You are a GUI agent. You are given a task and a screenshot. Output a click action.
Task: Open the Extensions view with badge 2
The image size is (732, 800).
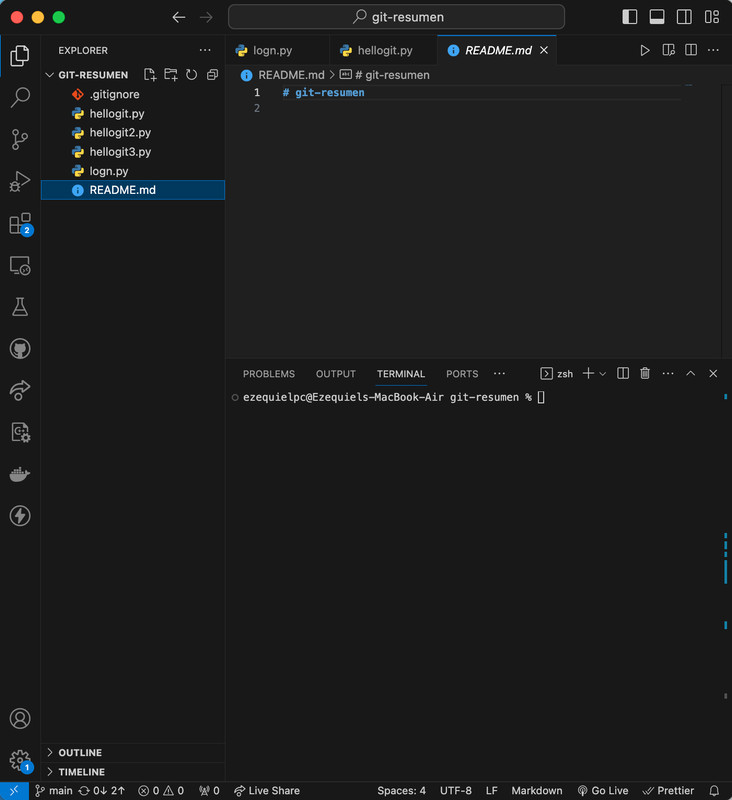coord(20,223)
